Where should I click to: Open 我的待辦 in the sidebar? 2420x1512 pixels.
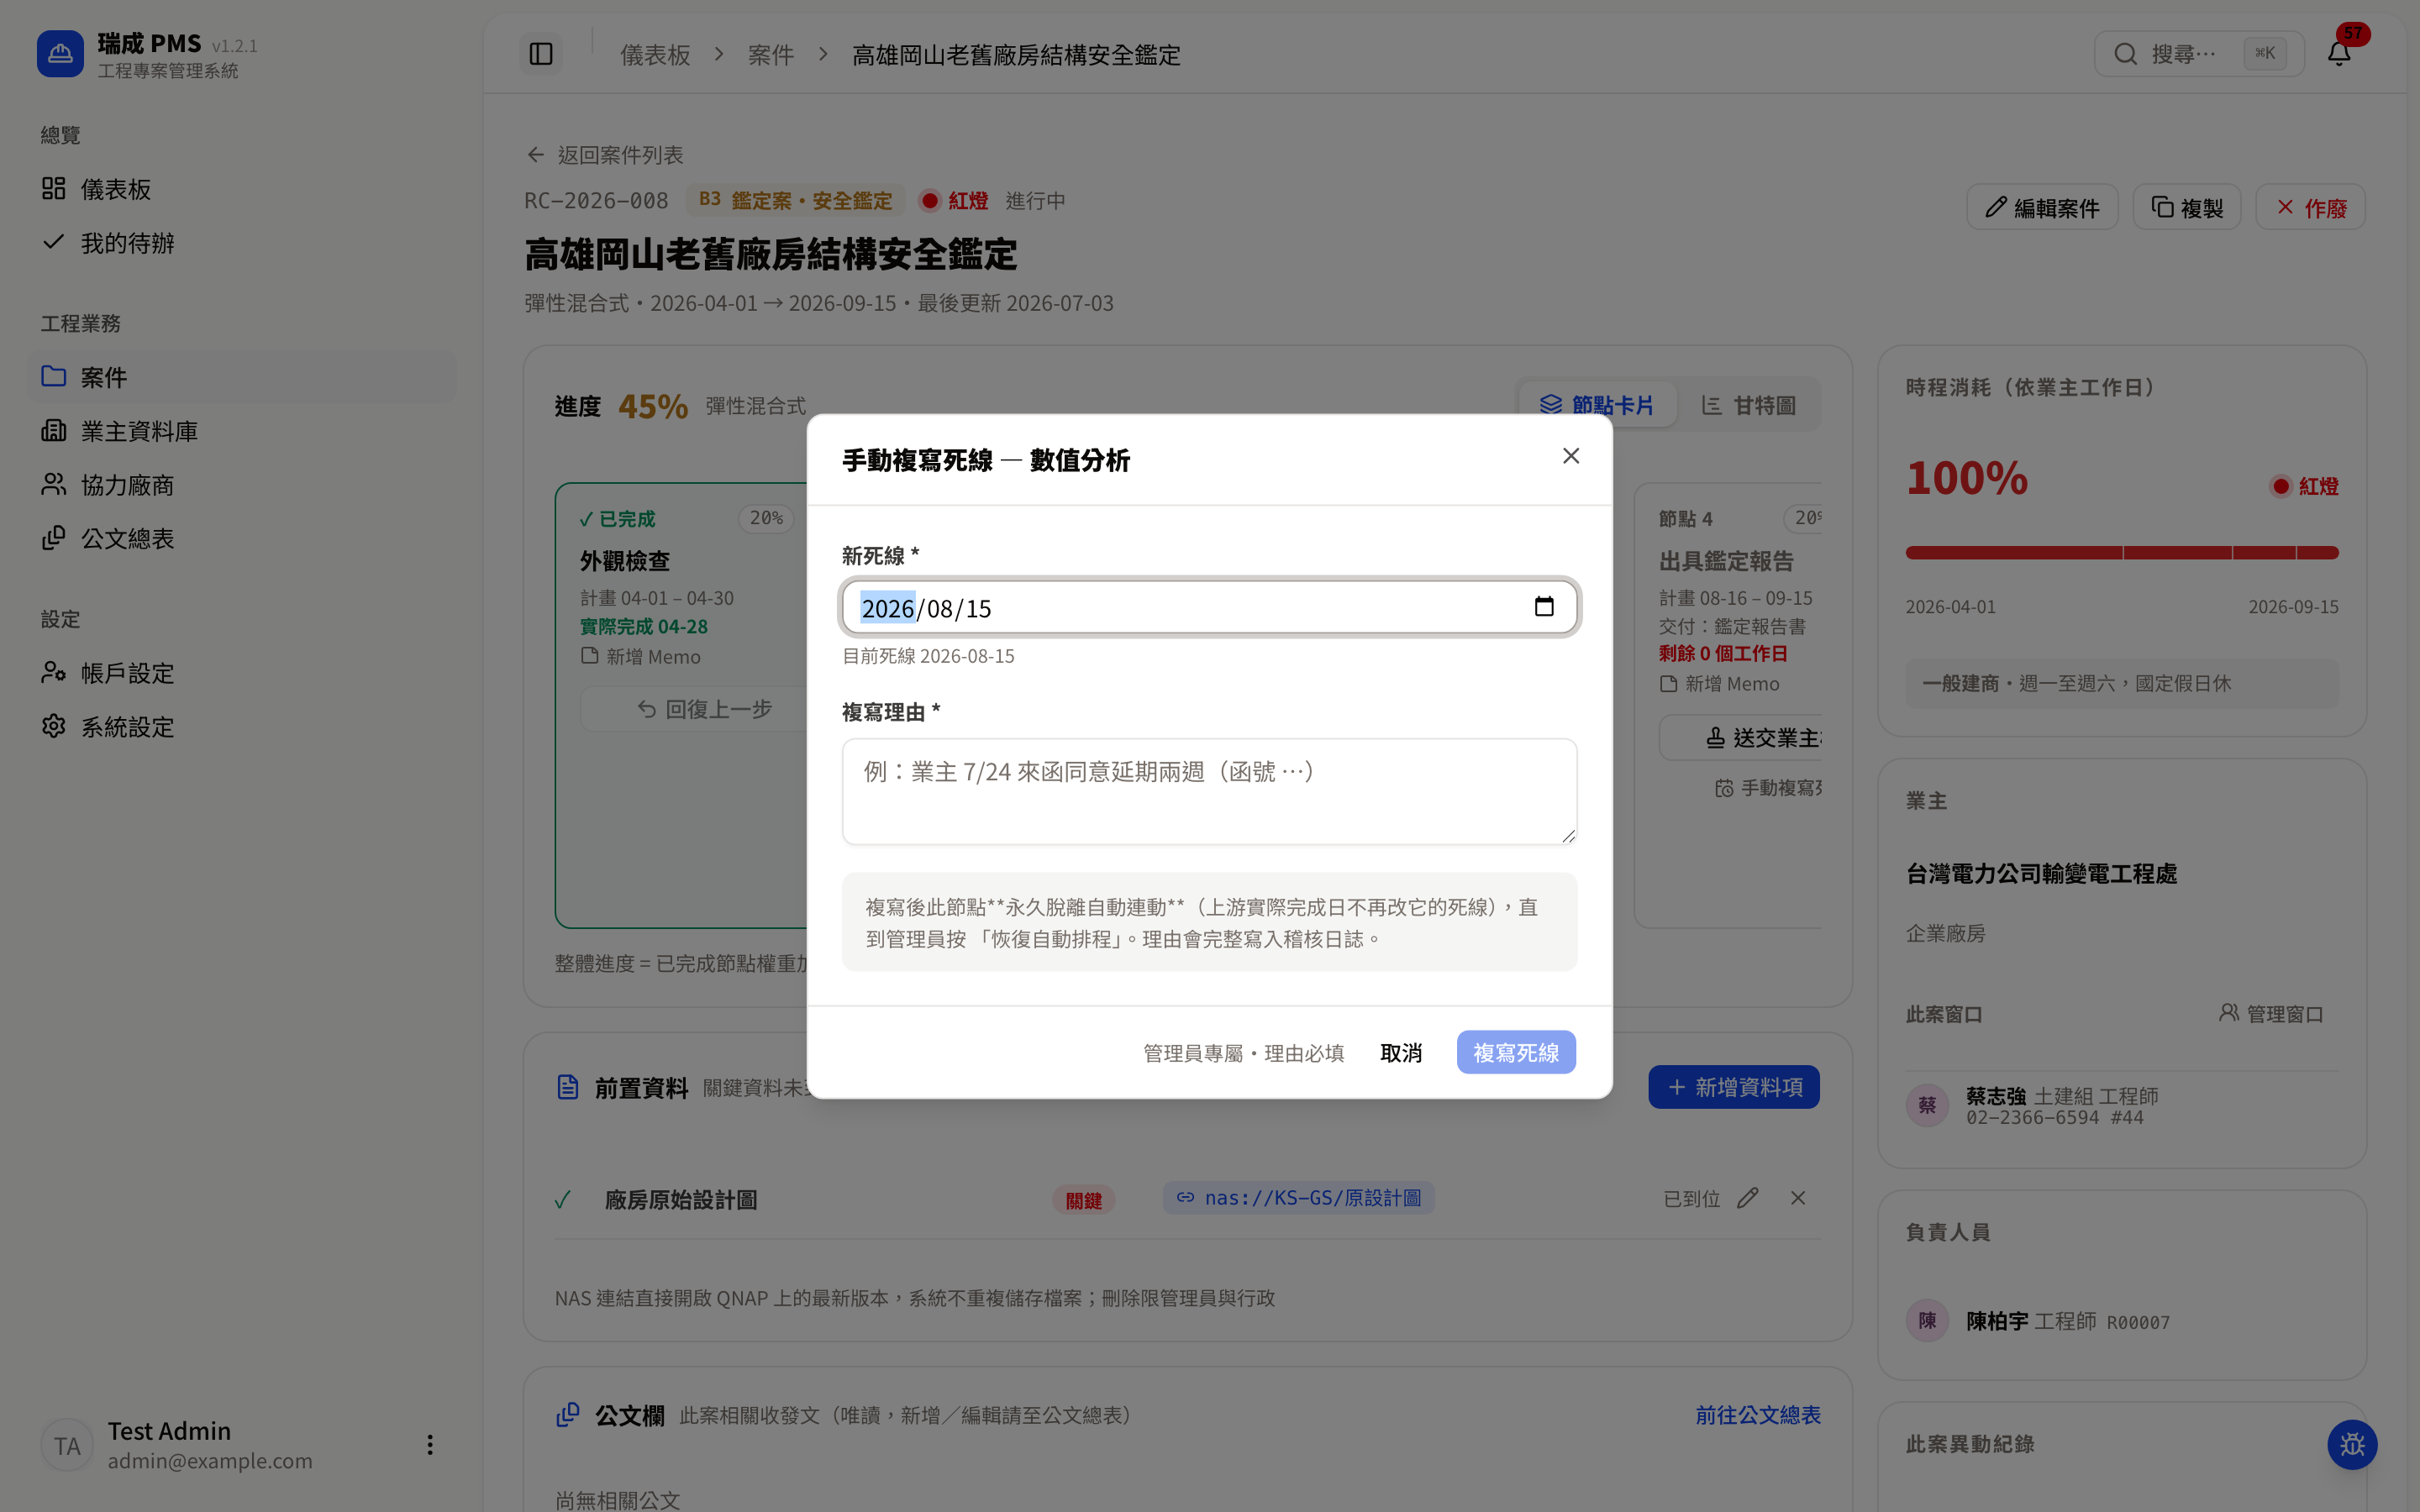[242, 243]
